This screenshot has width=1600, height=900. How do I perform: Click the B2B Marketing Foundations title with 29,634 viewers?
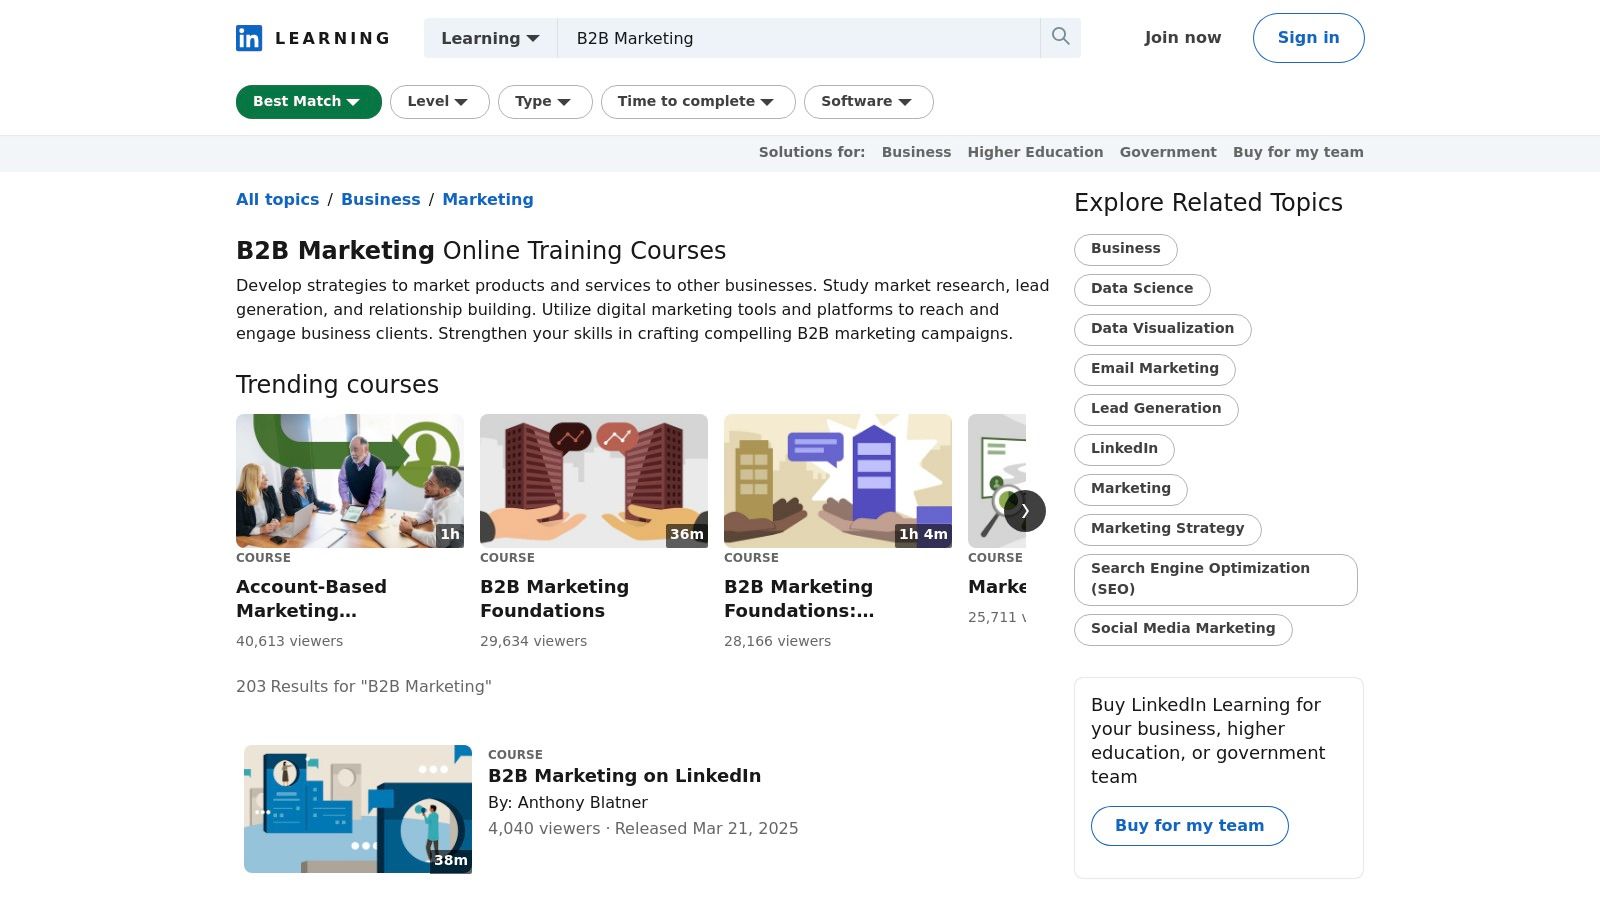point(554,599)
